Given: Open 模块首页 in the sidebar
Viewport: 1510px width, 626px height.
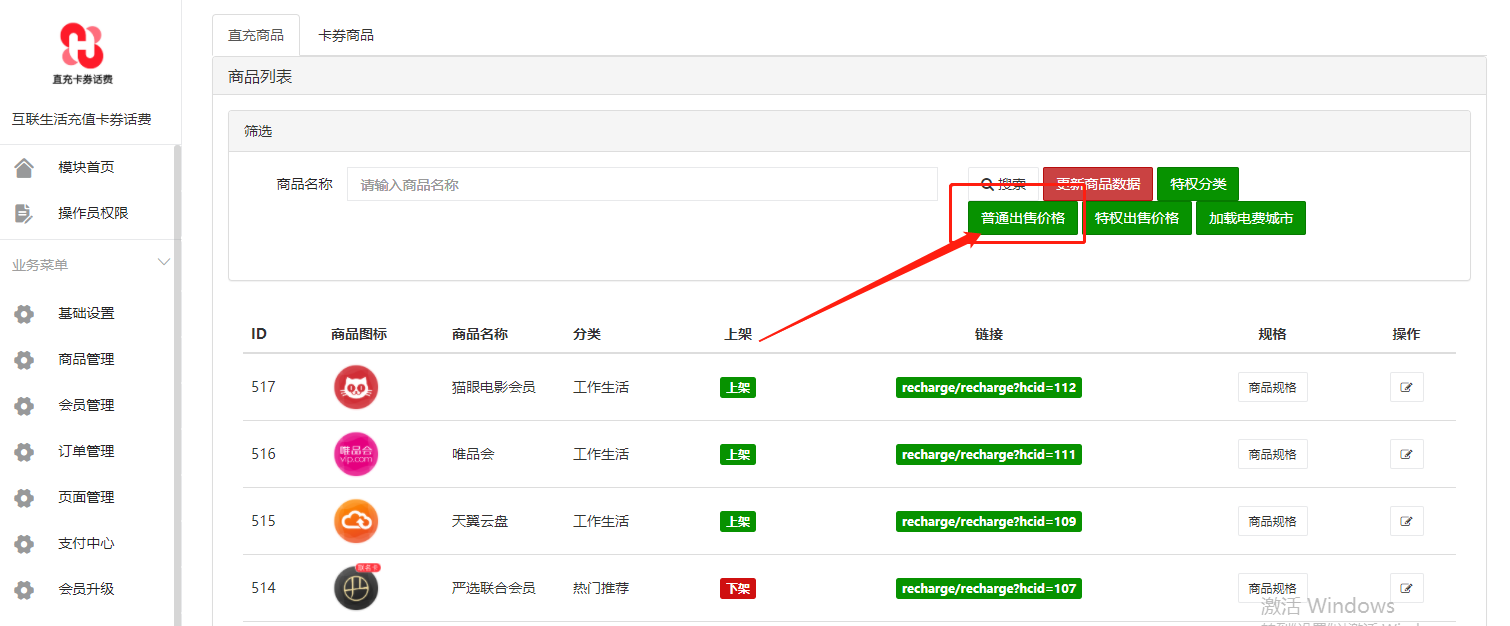Looking at the screenshot, I should click(x=87, y=167).
